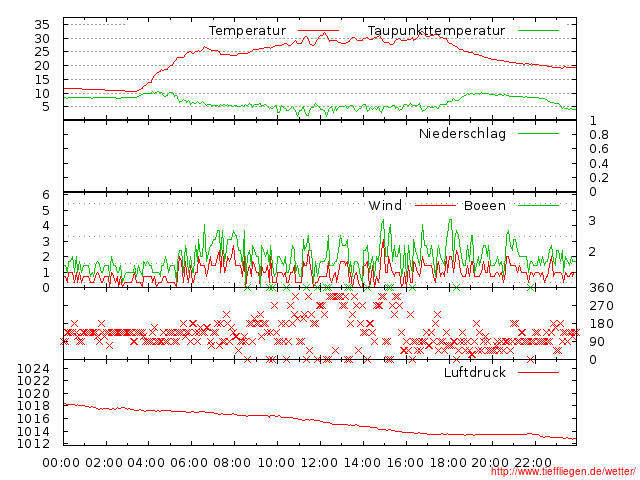Click the 360 wind direction axis value
The height and width of the screenshot is (480, 640).
click(601, 288)
